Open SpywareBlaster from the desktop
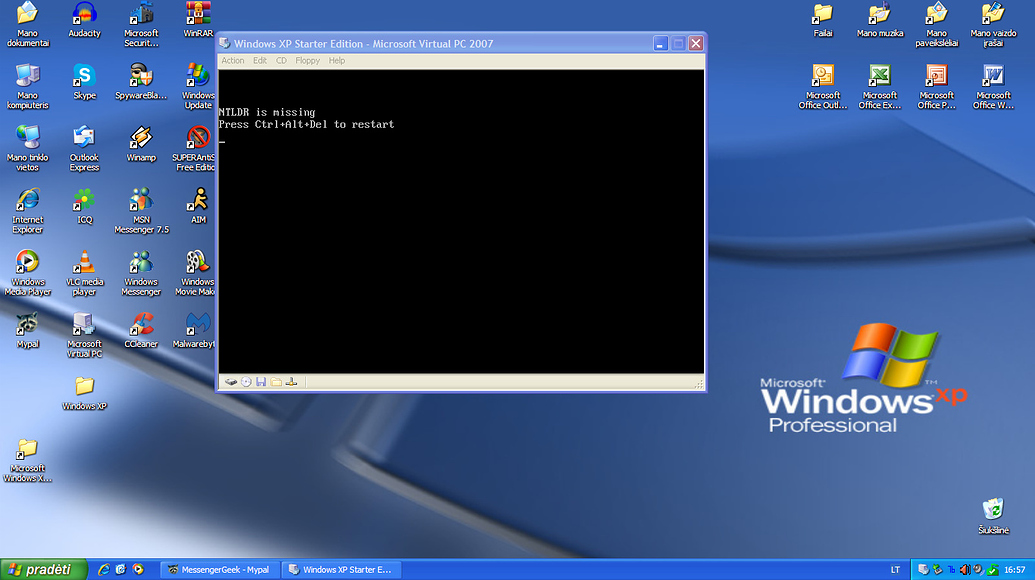 click(x=141, y=80)
